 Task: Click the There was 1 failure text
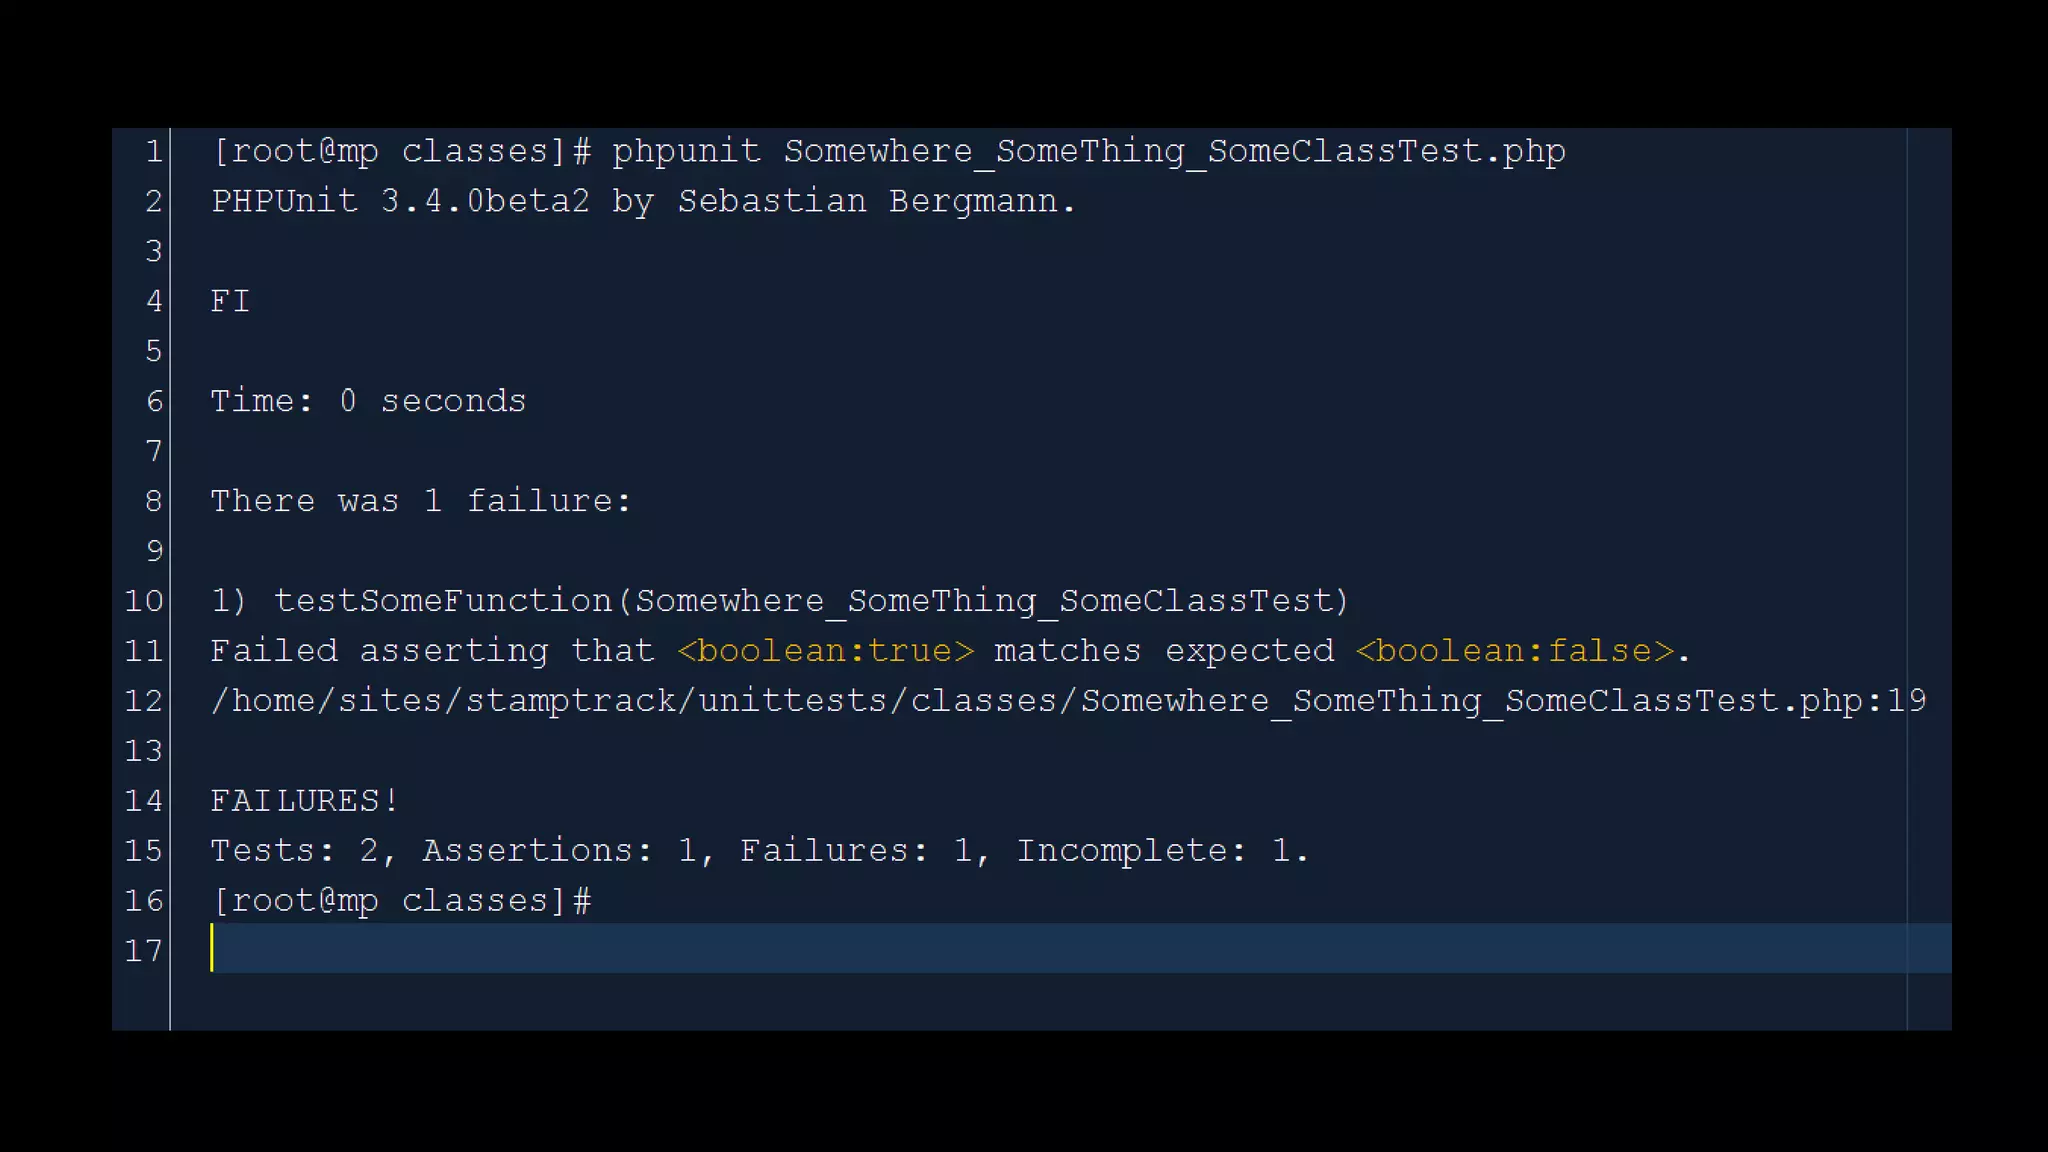pyautogui.click(x=420, y=501)
